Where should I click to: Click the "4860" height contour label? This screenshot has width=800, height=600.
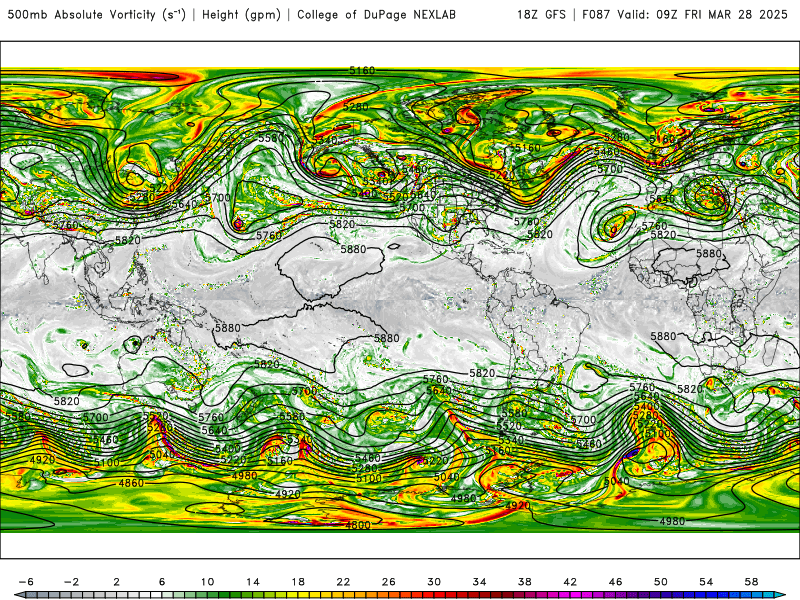(131, 483)
